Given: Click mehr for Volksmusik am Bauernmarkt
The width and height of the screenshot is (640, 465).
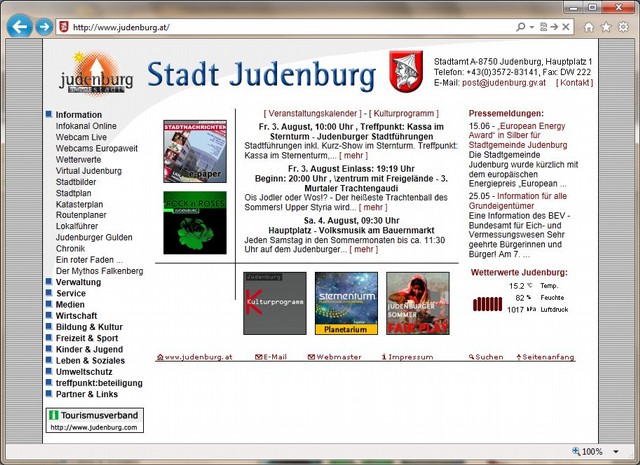Looking at the screenshot, I should click(364, 249).
